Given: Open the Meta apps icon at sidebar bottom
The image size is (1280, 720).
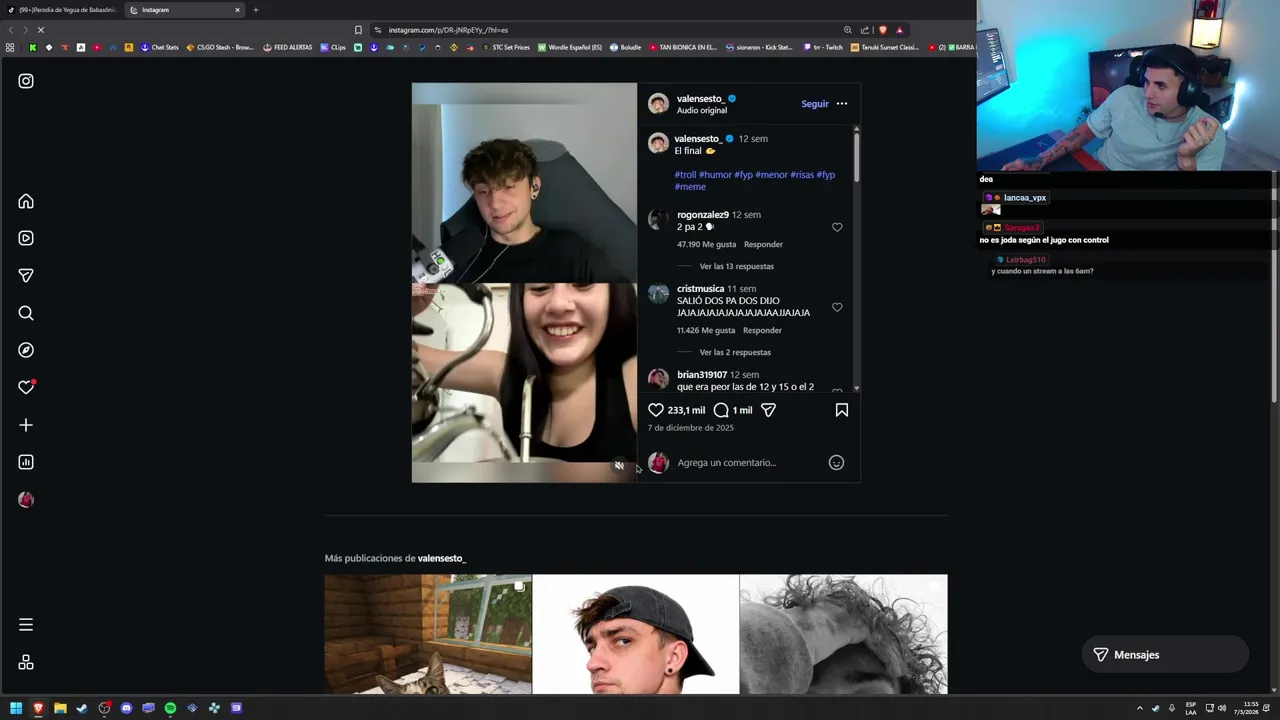Looking at the screenshot, I should 26,662.
